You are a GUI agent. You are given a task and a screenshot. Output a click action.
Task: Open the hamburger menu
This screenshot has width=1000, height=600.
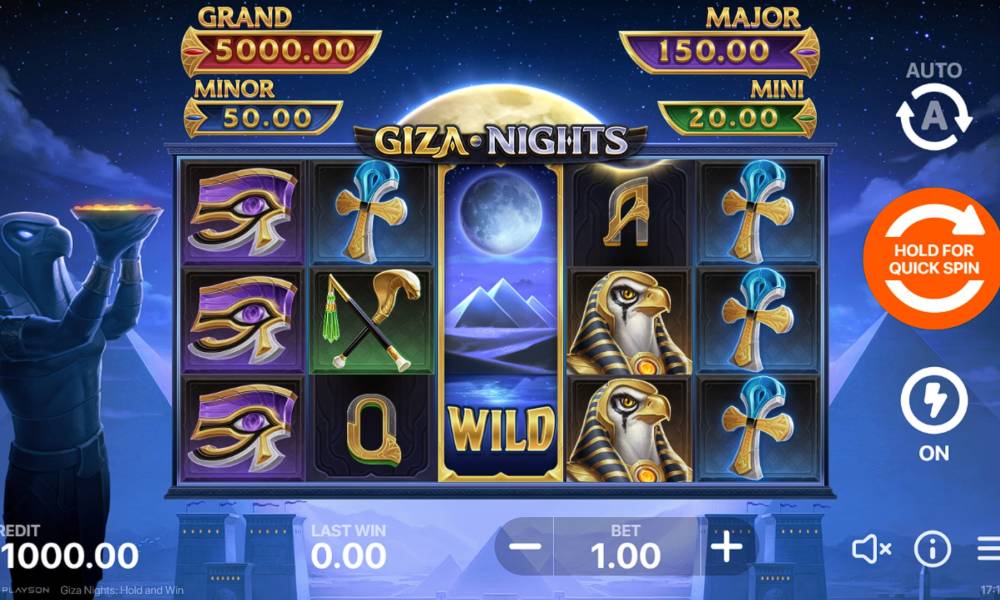point(989,548)
